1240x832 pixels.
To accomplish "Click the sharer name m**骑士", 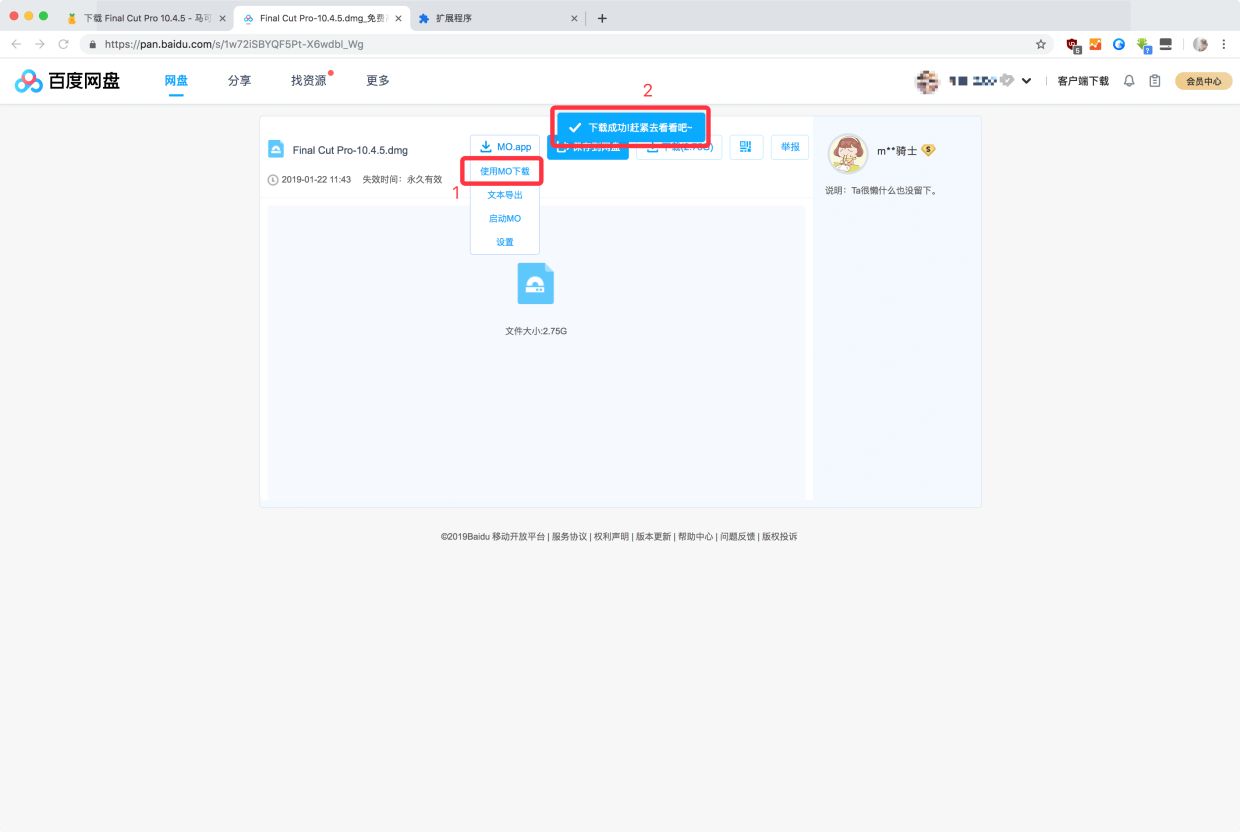I will (x=897, y=151).
